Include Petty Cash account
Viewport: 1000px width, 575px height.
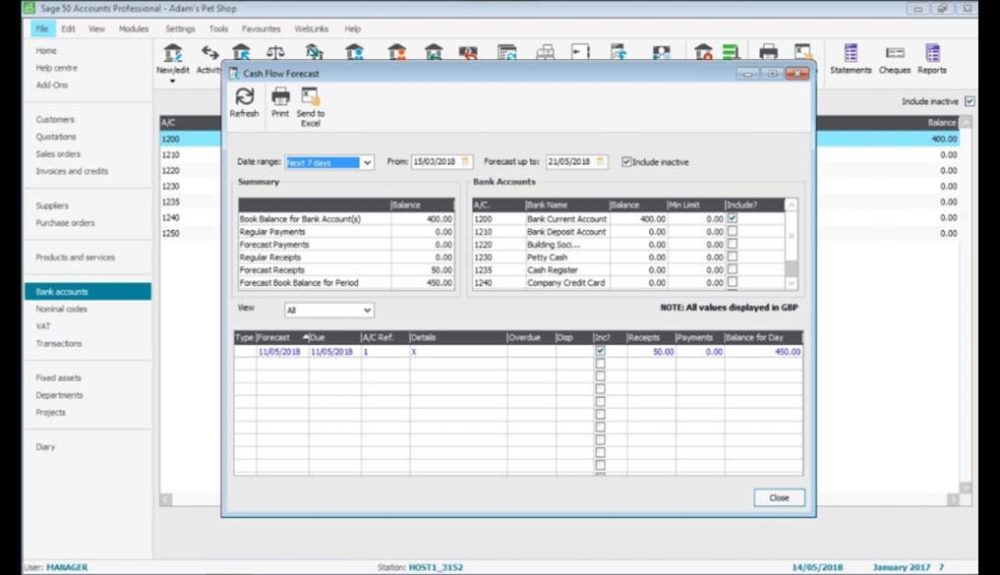click(x=732, y=256)
